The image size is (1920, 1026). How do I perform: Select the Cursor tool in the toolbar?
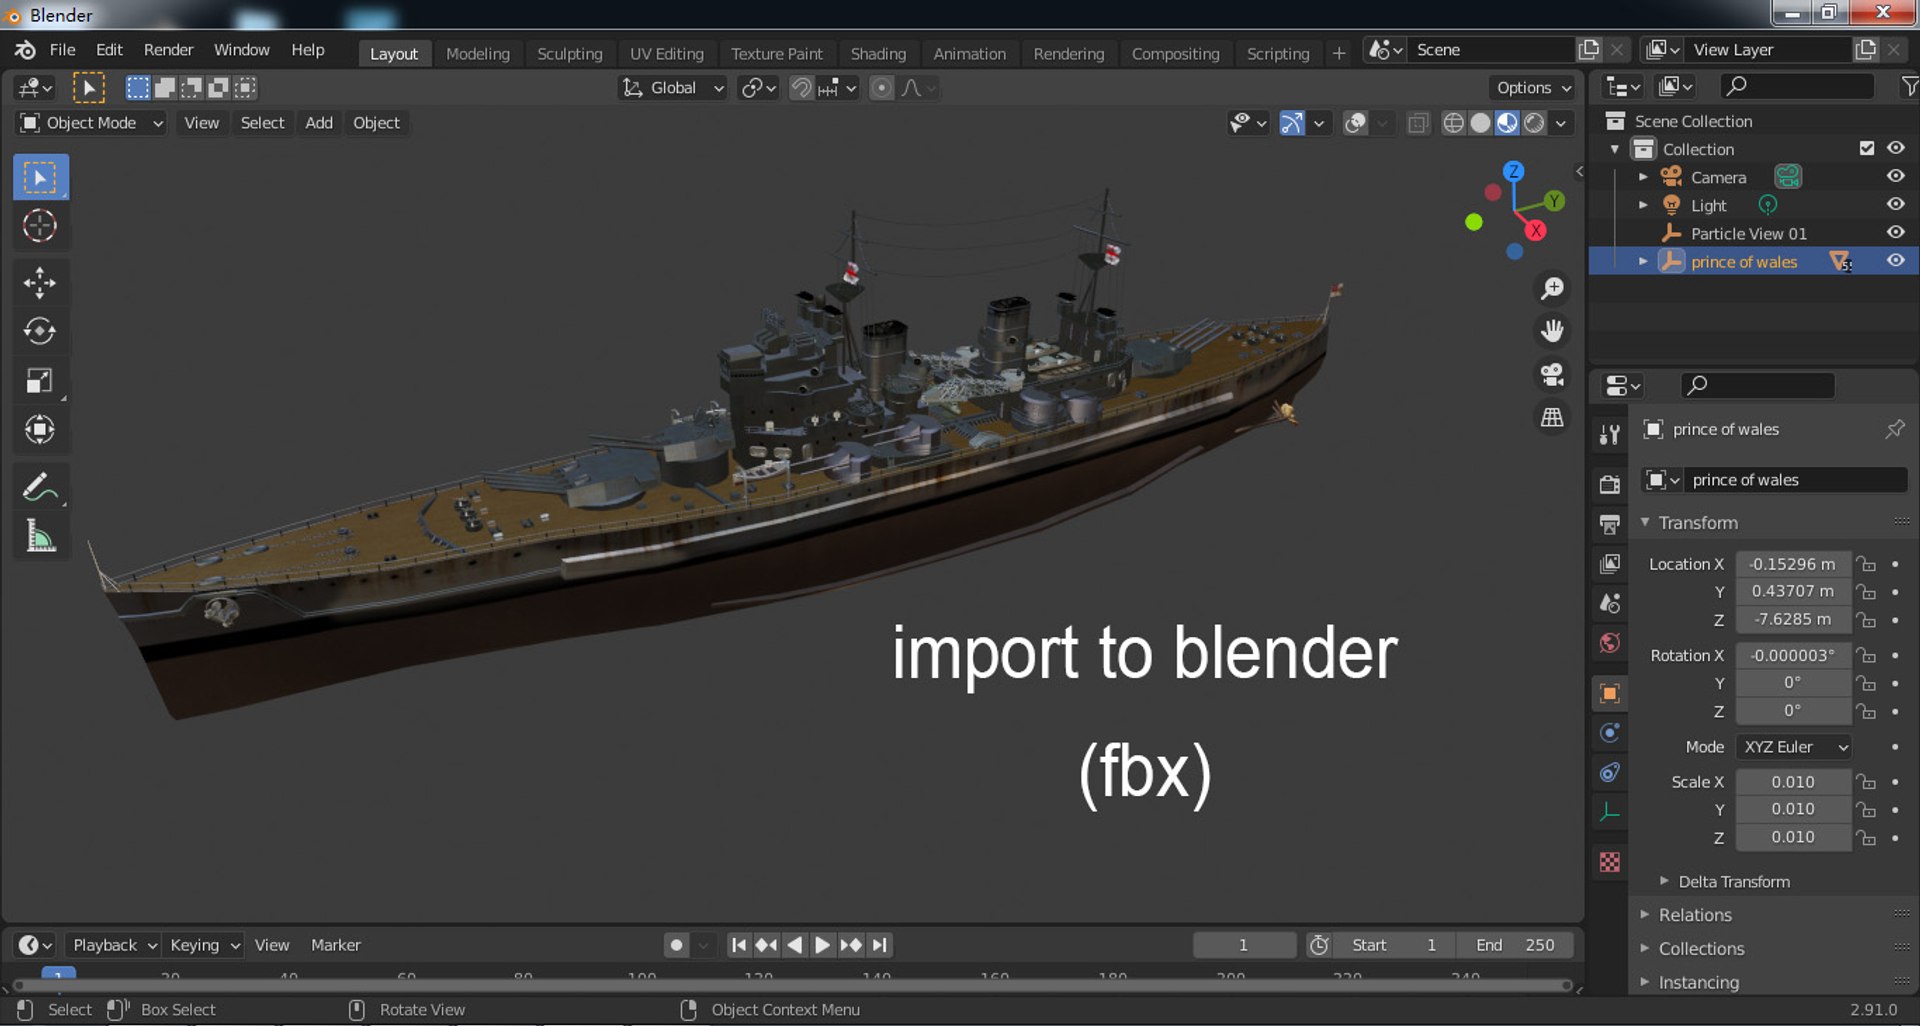click(x=40, y=226)
